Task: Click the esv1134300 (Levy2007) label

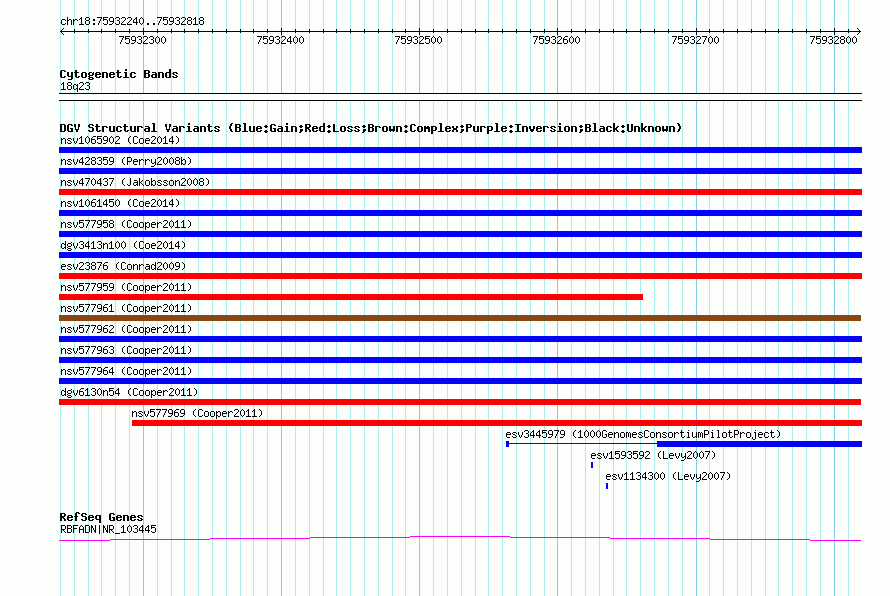Action: tap(668, 476)
